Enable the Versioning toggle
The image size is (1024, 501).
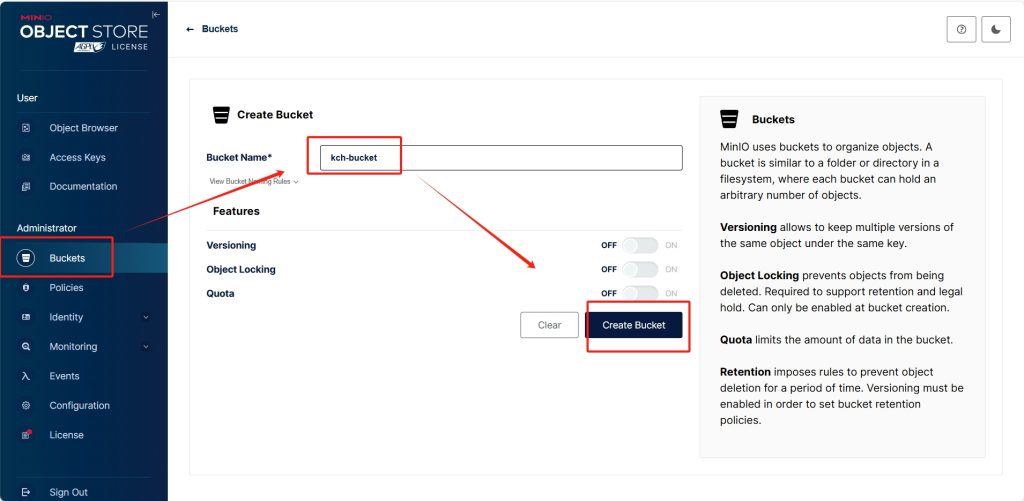click(x=640, y=246)
